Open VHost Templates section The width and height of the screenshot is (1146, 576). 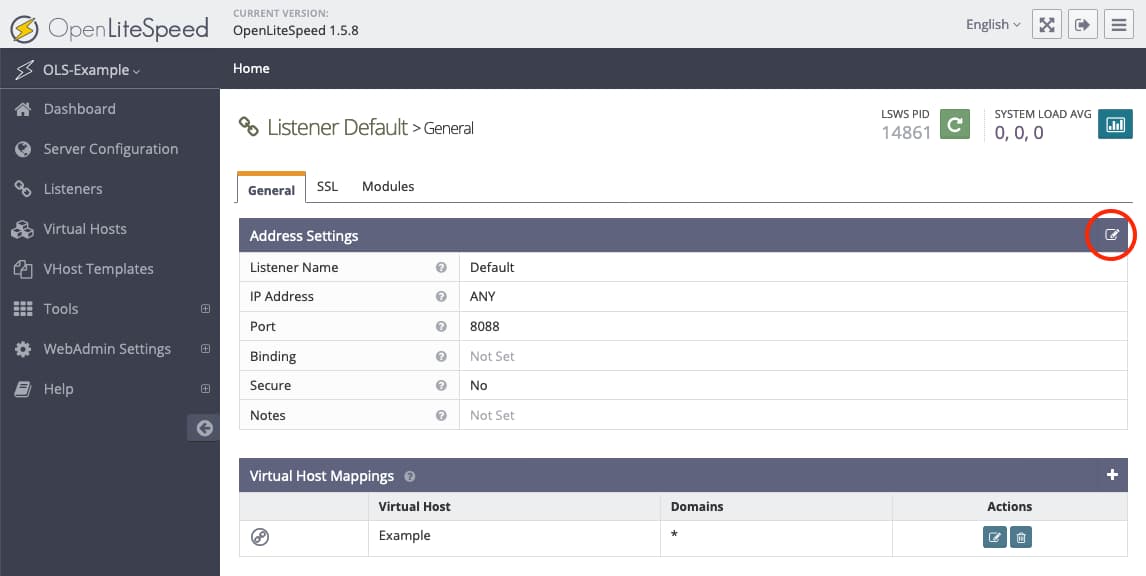click(x=98, y=269)
